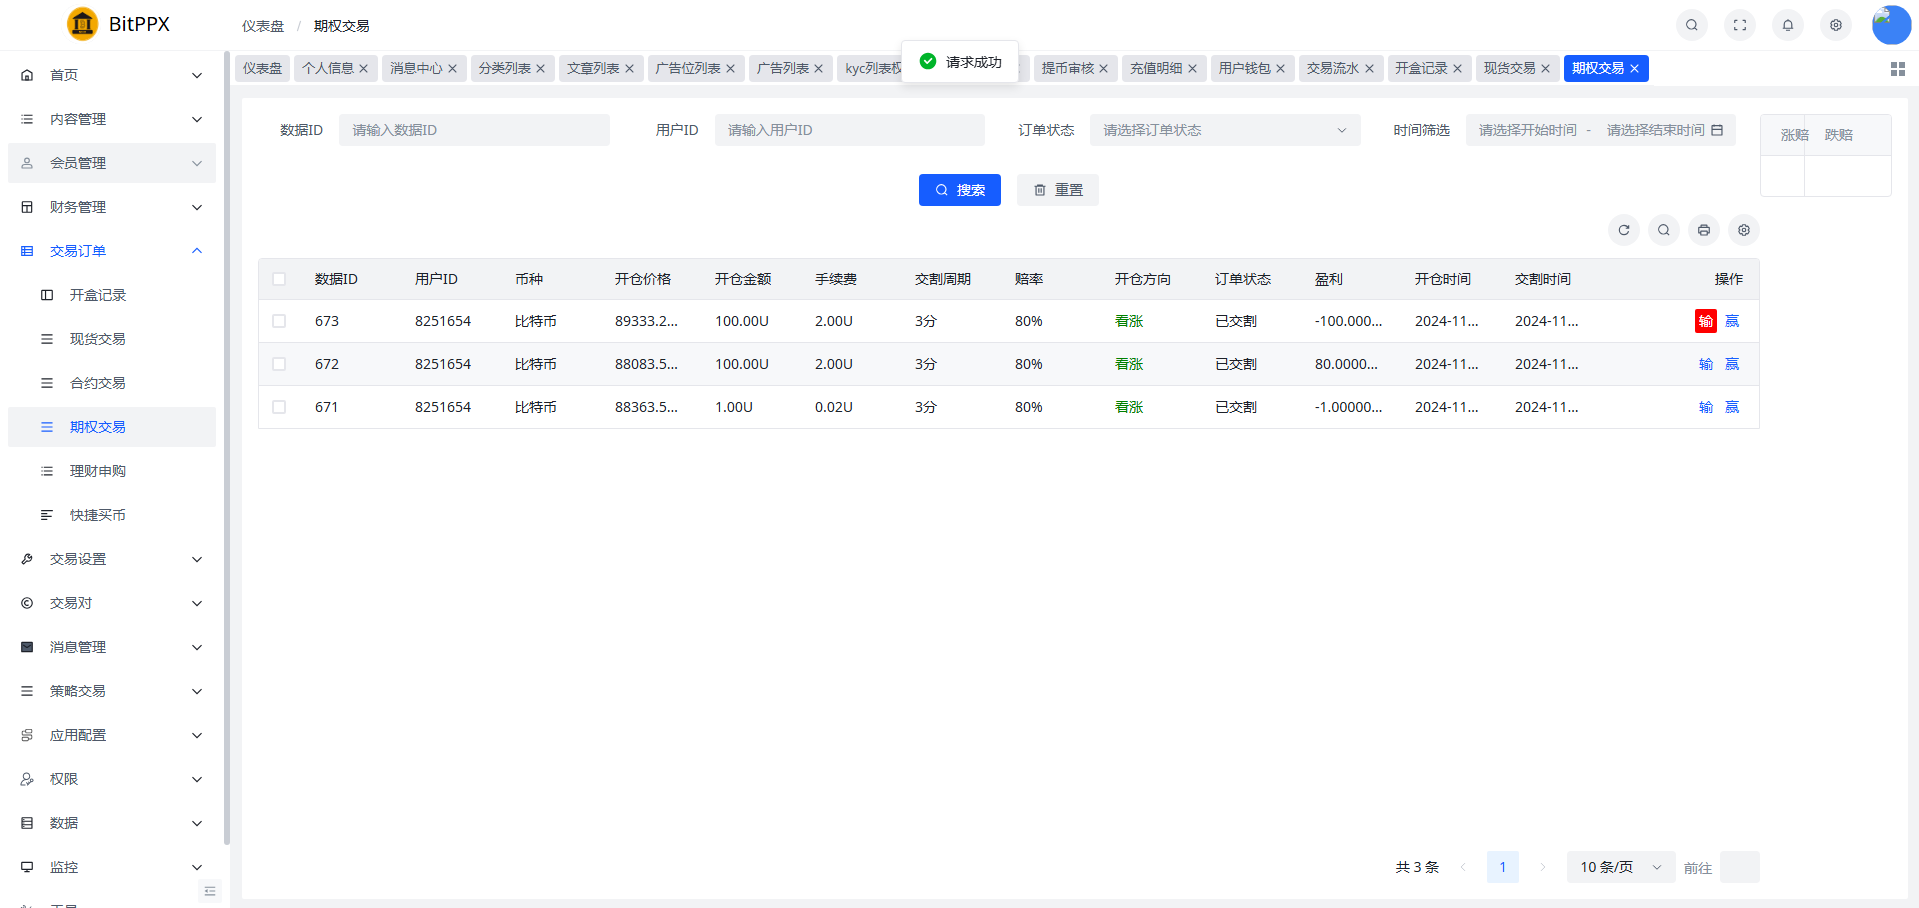Open the 订单状态 dropdown

1224,130
